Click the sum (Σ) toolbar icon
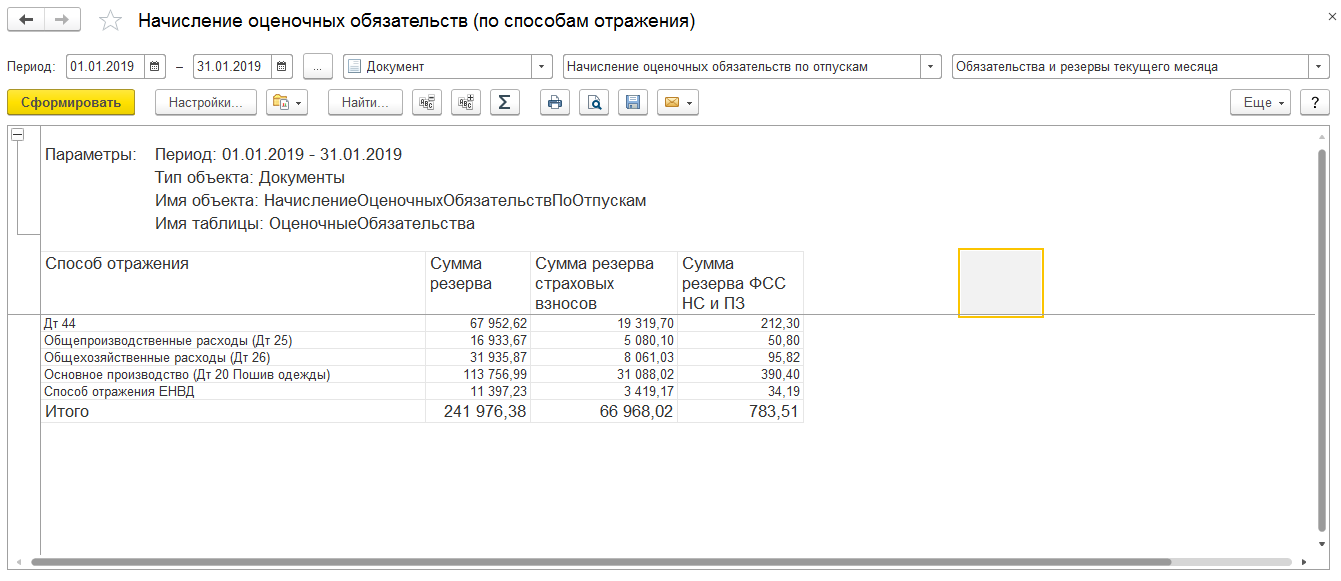Image resolution: width=1341 pixels, height=581 pixels. click(505, 102)
